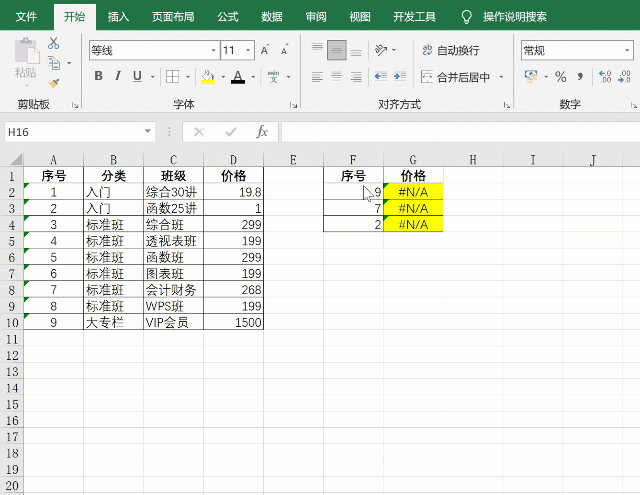Open the 公式 ribbon tab
The width and height of the screenshot is (640, 495).
(x=227, y=17)
